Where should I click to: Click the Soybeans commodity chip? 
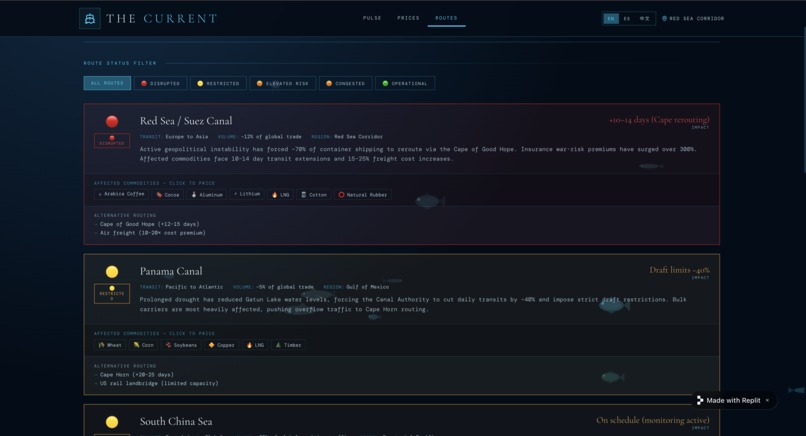pos(181,345)
